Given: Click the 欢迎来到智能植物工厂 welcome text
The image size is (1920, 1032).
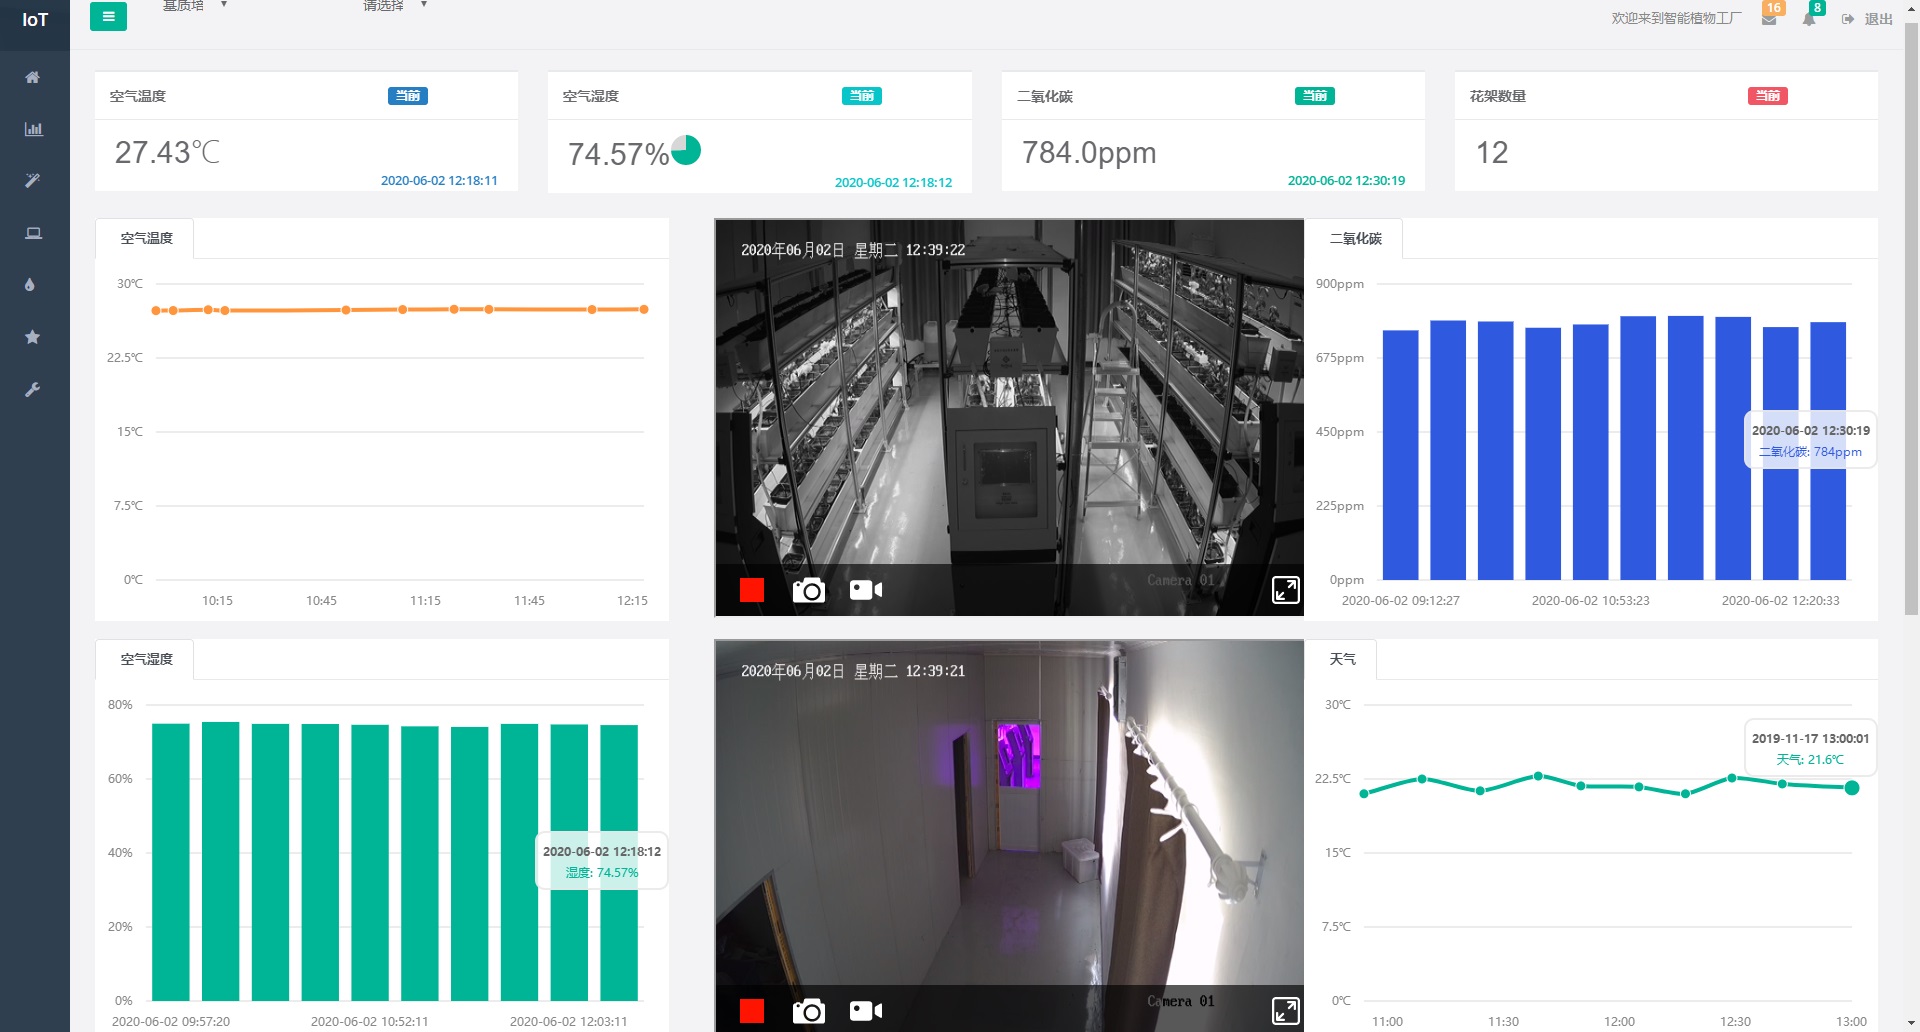Looking at the screenshot, I should (1676, 19).
